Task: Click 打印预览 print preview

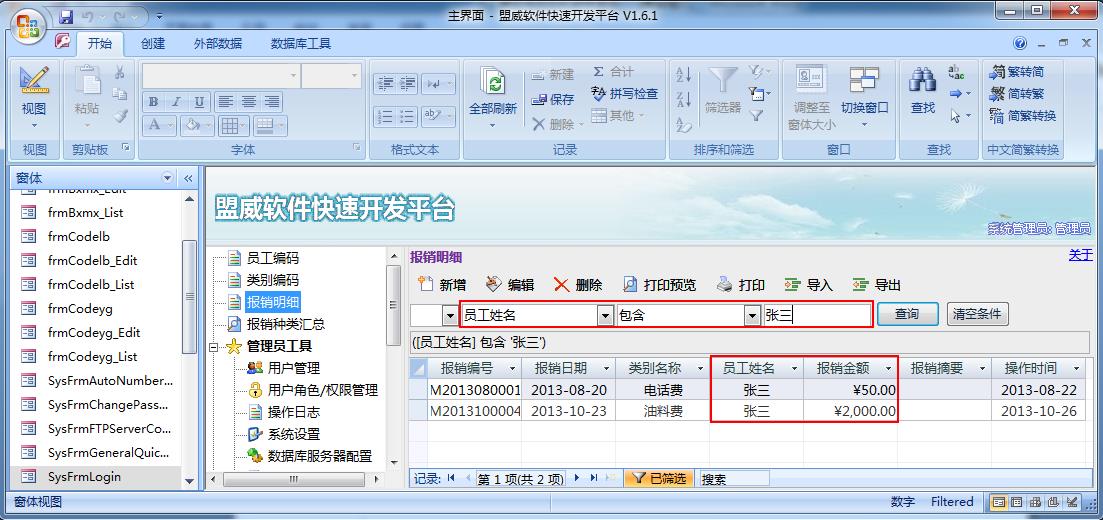Action: coord(660,284)
